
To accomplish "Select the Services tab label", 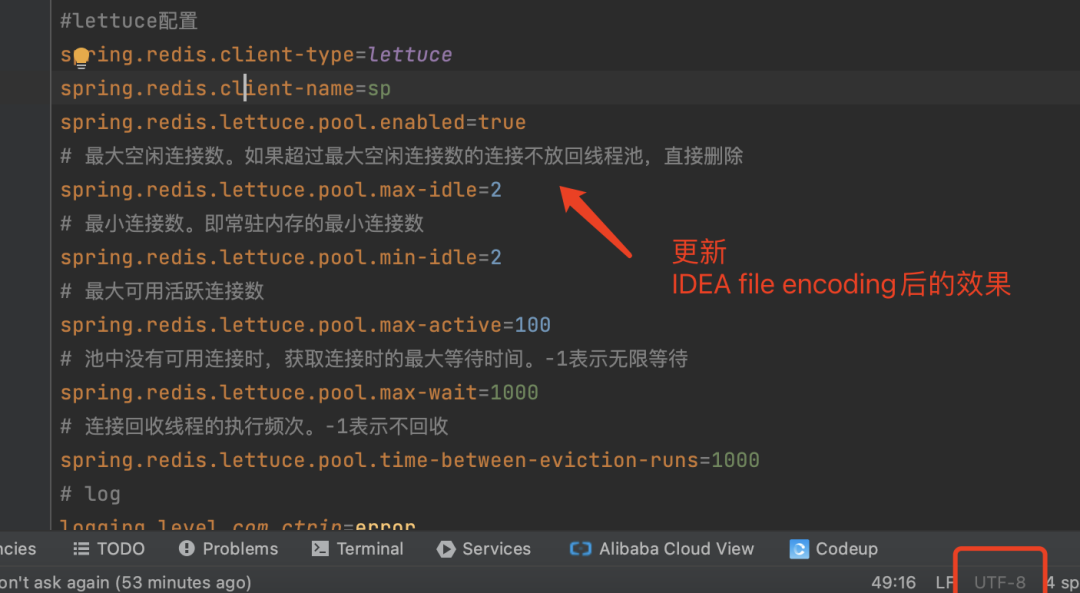I will coord(497,549).
